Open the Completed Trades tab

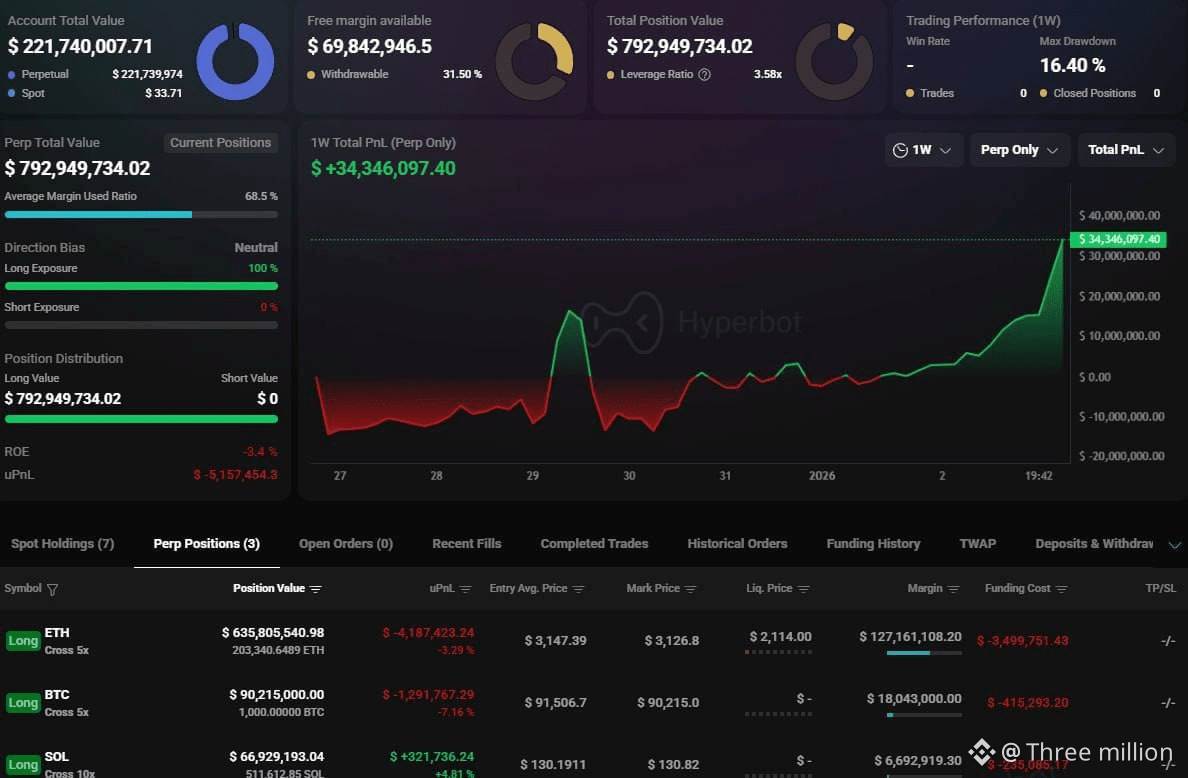click(594, 544)
